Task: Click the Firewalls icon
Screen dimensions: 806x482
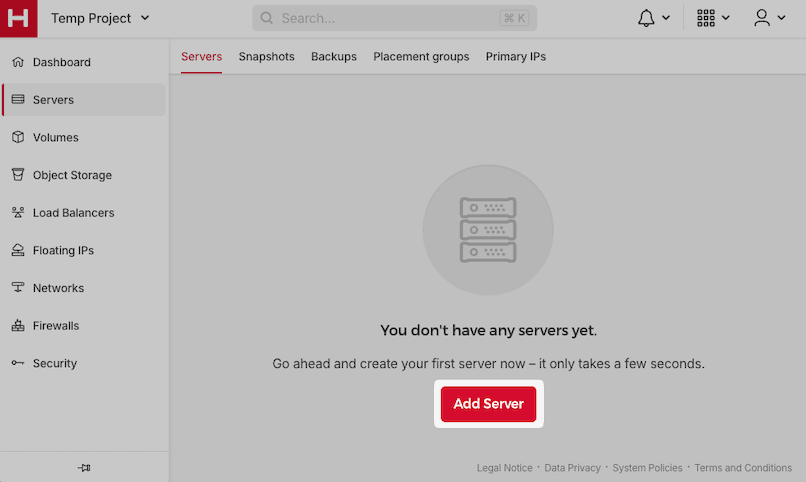Action: click(18, 325)
